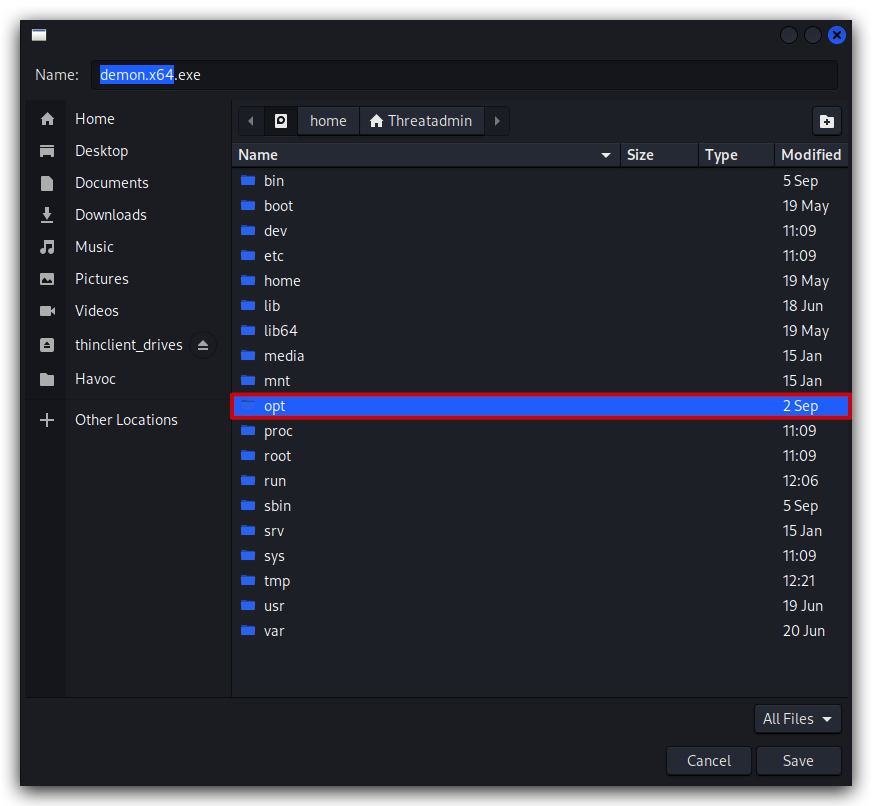The height and width of the screenshot is (806, 872).
Task: Select the lib folder row
Action: click(541, 306)
